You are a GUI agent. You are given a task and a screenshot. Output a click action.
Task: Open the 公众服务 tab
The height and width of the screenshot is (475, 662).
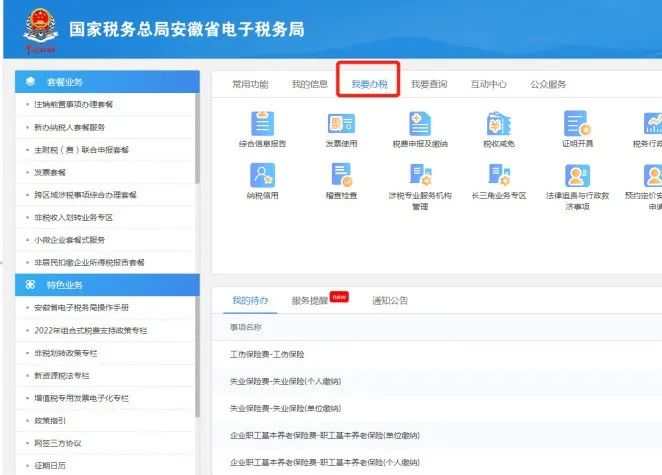click(x=548, y=84)
